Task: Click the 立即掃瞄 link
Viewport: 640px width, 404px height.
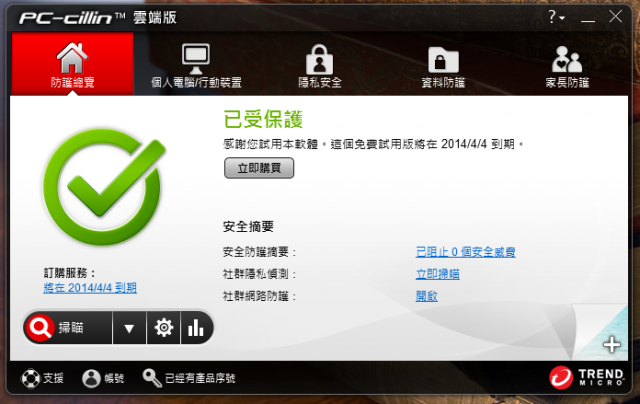Action: [x=438, y=274]
